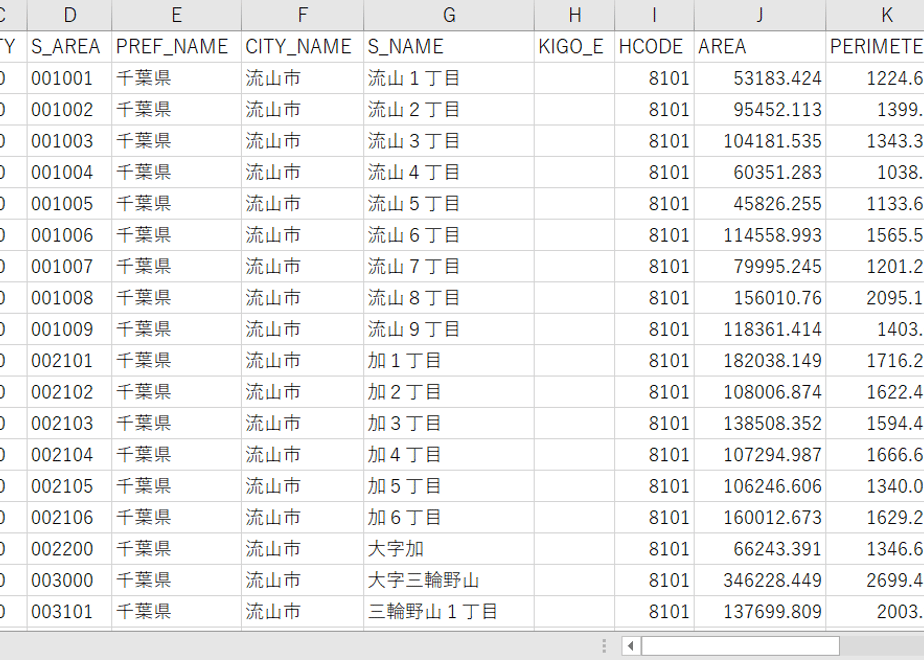The image size is (924, 660).
Task: Click the horizontal scrollbar thumb
Action: point(740,646)
